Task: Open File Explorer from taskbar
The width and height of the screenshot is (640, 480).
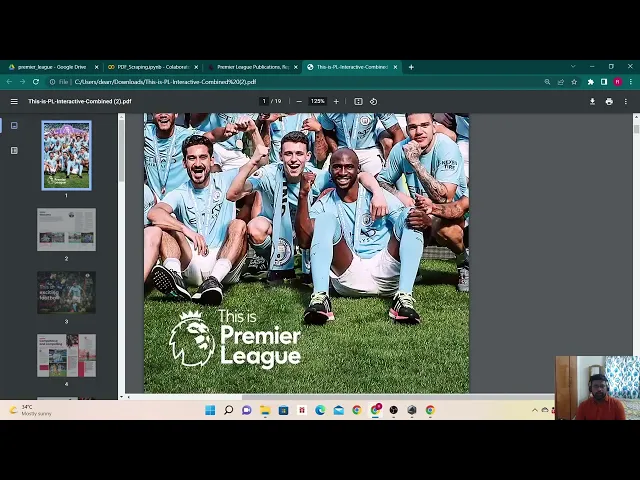Action: [x=265, y=410]
